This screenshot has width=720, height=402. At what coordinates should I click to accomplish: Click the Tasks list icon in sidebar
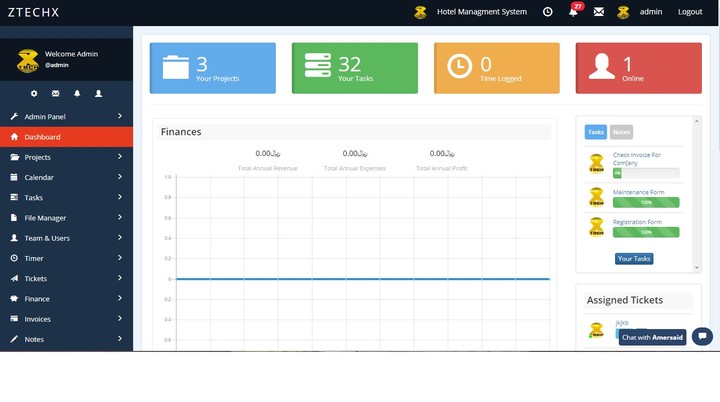pyautogui.click(x=14, y=197)
